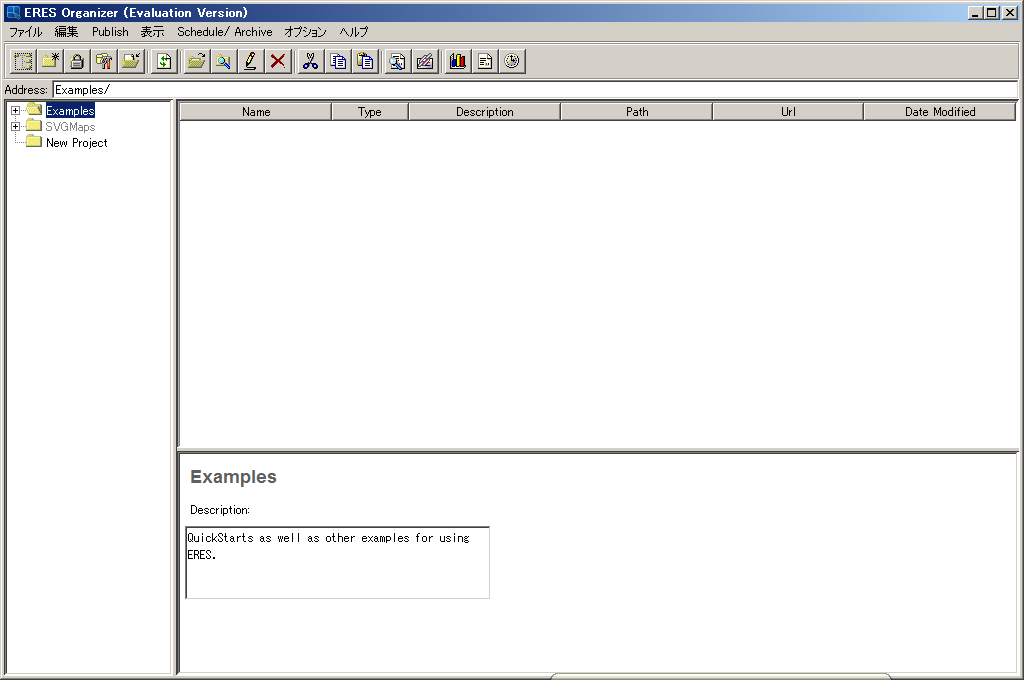Viewport: 1024px width, 680px height.
Task: Click the document preview magnifier icon
Action: pyautogui.click(x=397, y=61)
